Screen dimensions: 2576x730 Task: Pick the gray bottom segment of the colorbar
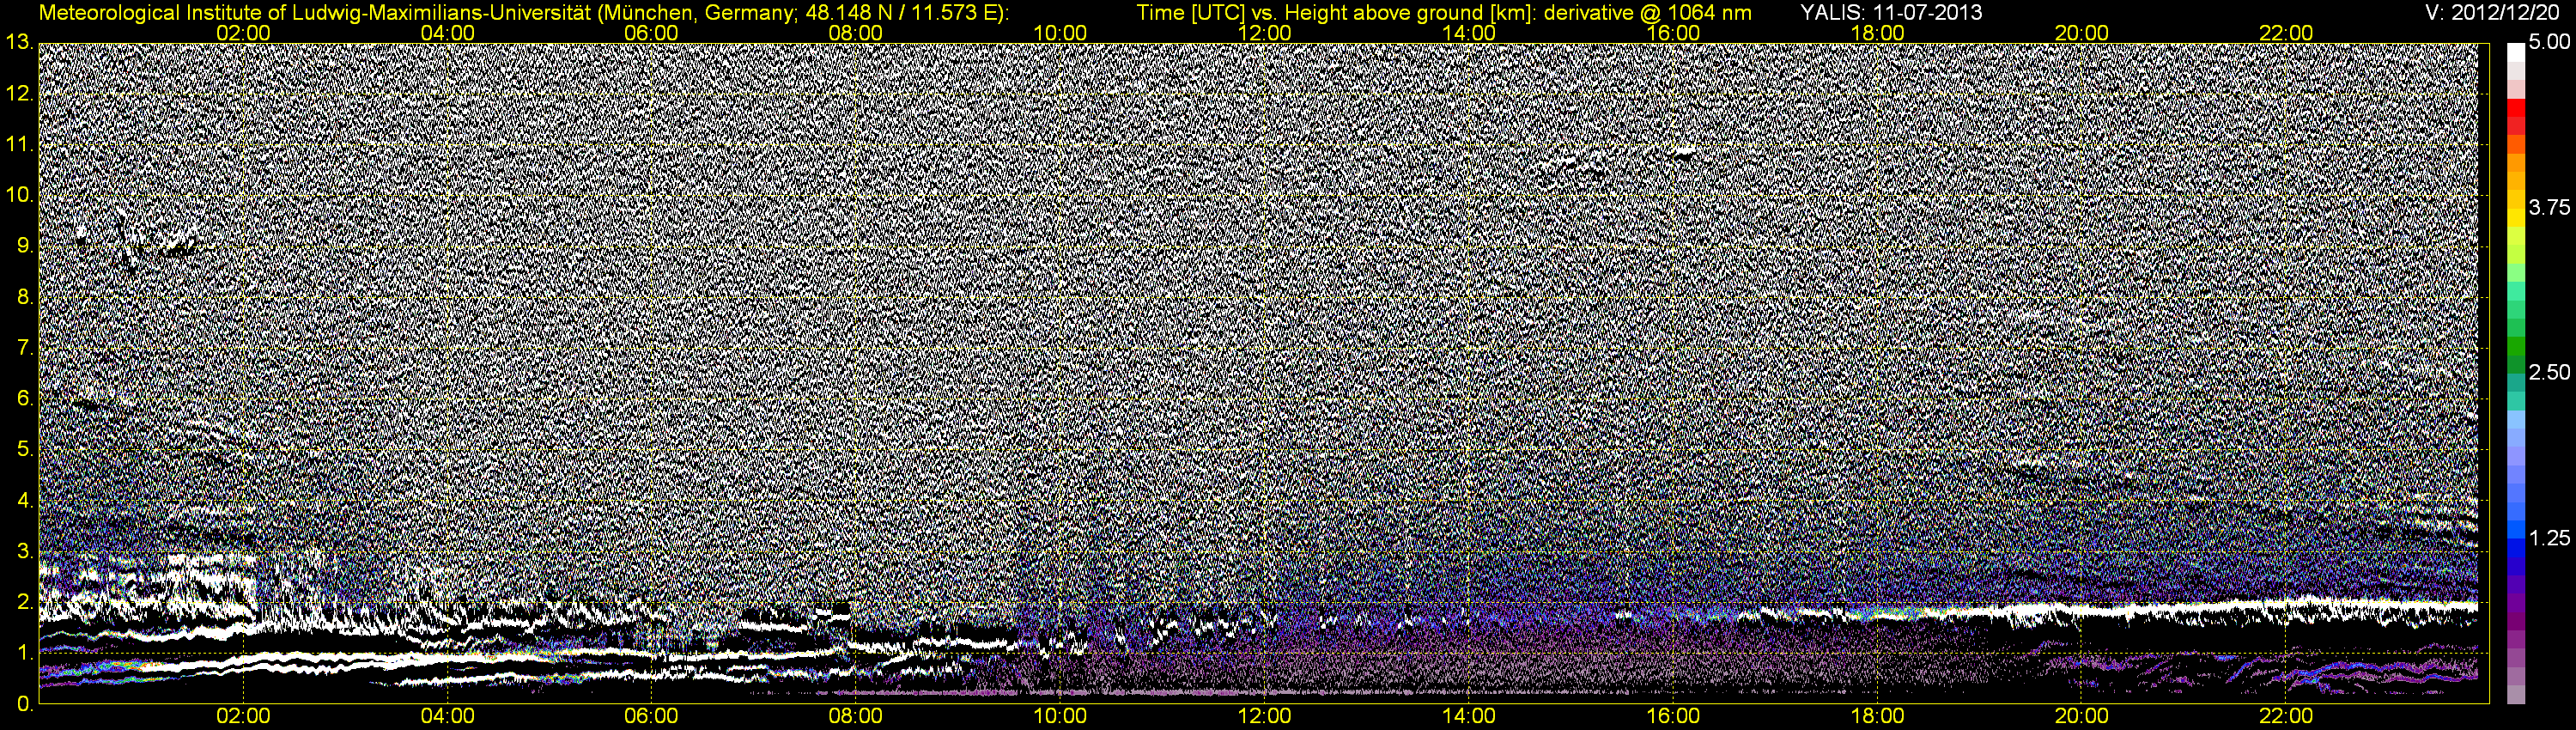[2516, 694]
